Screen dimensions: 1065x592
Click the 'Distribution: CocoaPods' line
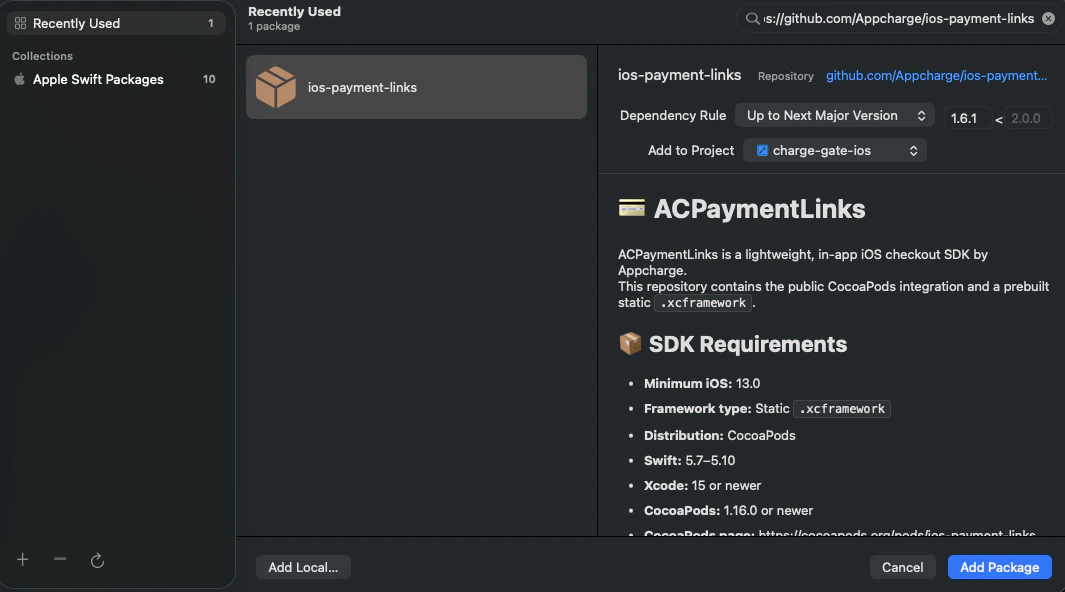(x=719, y=435)
